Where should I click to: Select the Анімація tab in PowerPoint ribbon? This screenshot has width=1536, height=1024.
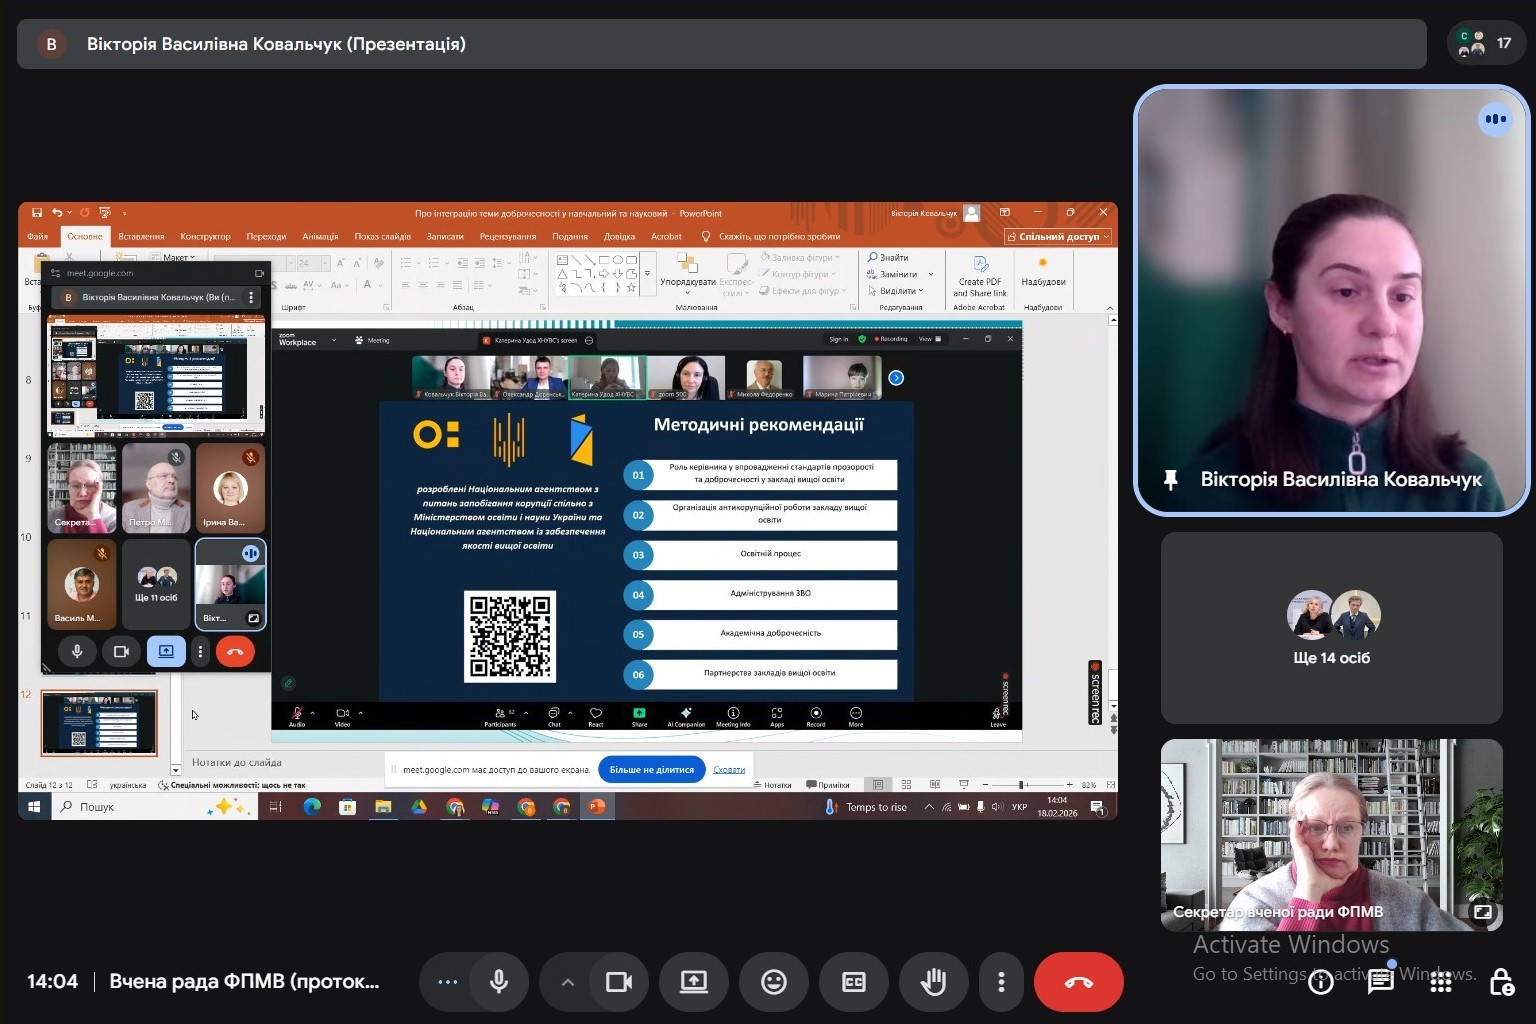320,237
